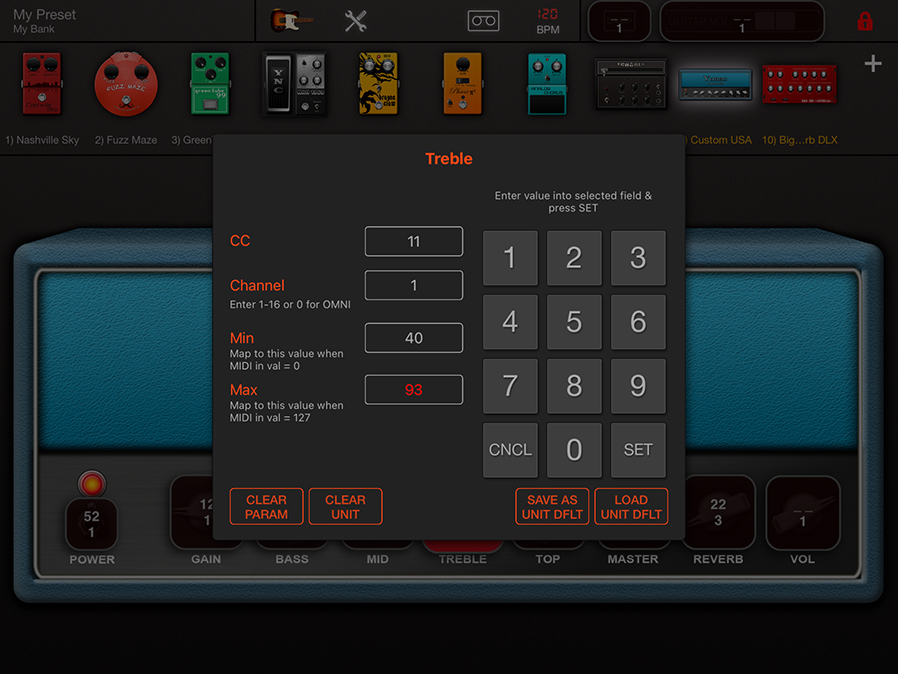Open the tape recorder icon

tap(483, 20)
